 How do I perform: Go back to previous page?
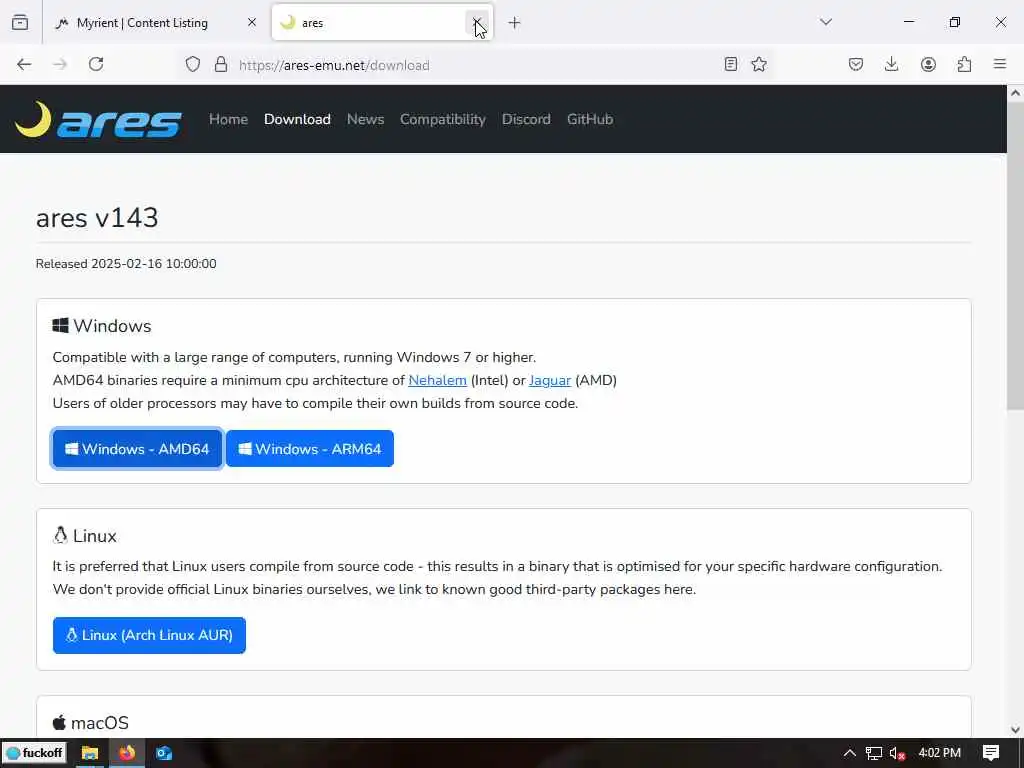(24, 64)
